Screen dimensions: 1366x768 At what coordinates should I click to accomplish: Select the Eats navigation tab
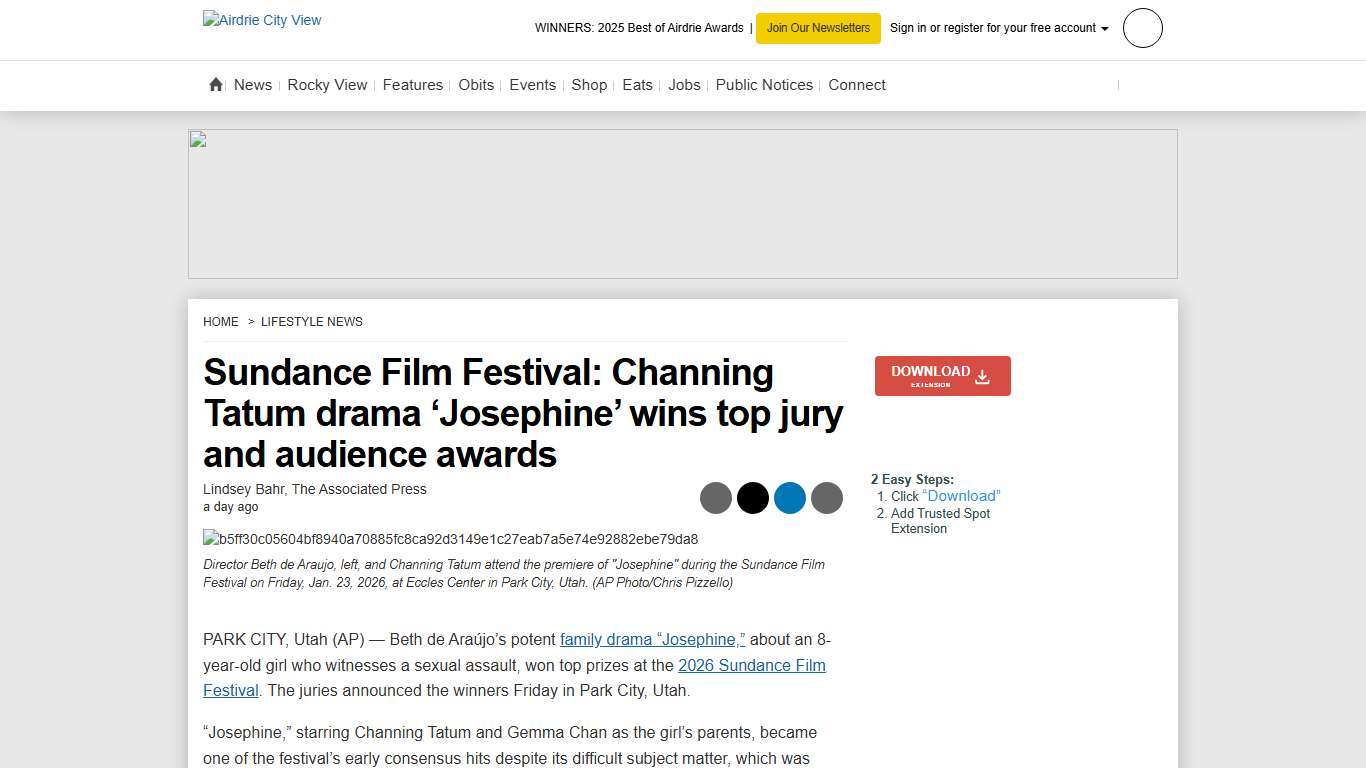637,85
